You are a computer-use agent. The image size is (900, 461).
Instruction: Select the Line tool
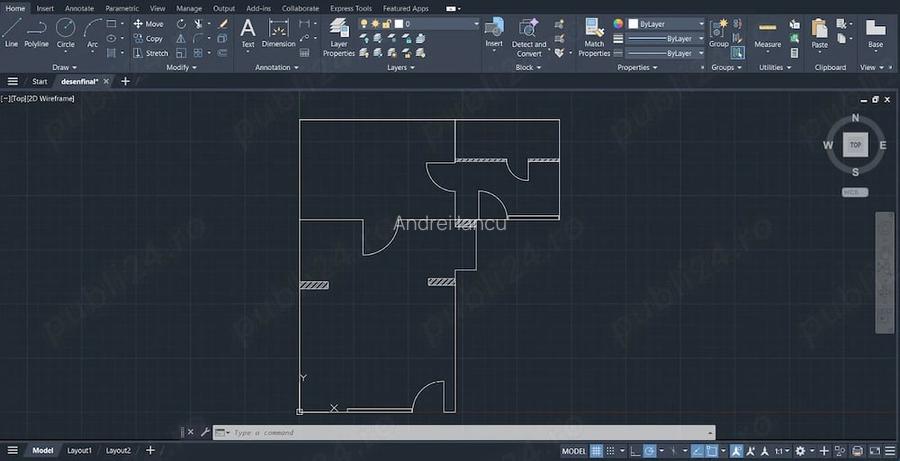pyautogui.click(x=11, y=33)
